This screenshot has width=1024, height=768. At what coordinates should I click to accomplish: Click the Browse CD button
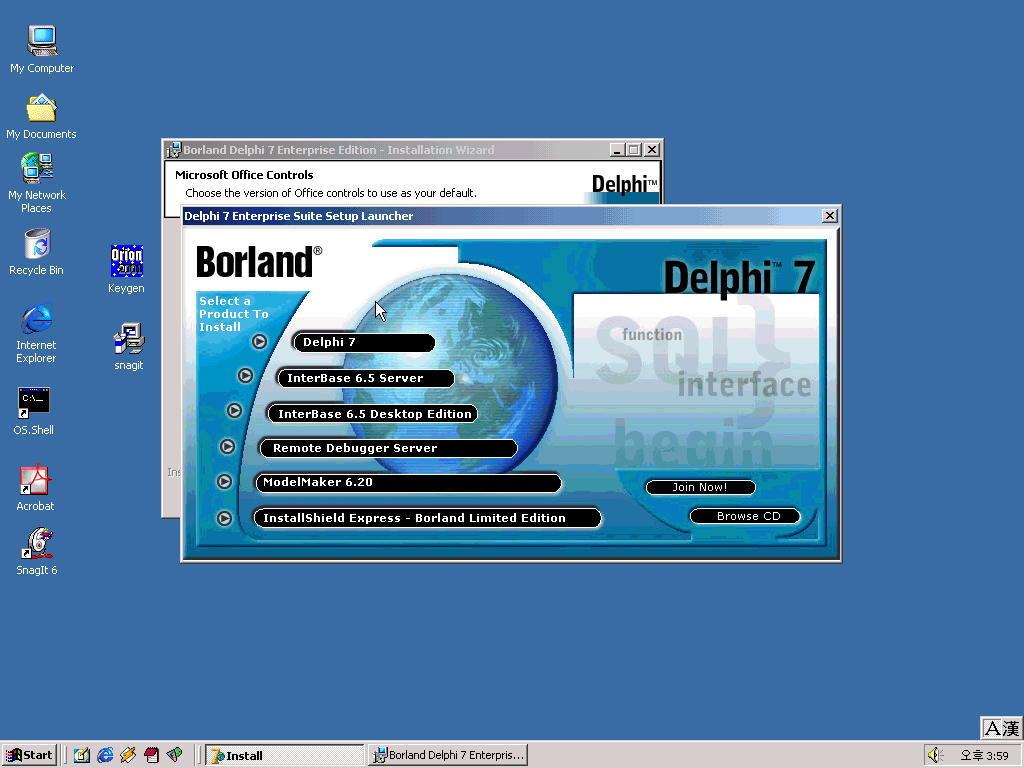pyautogui.click(x=746, y=517)
